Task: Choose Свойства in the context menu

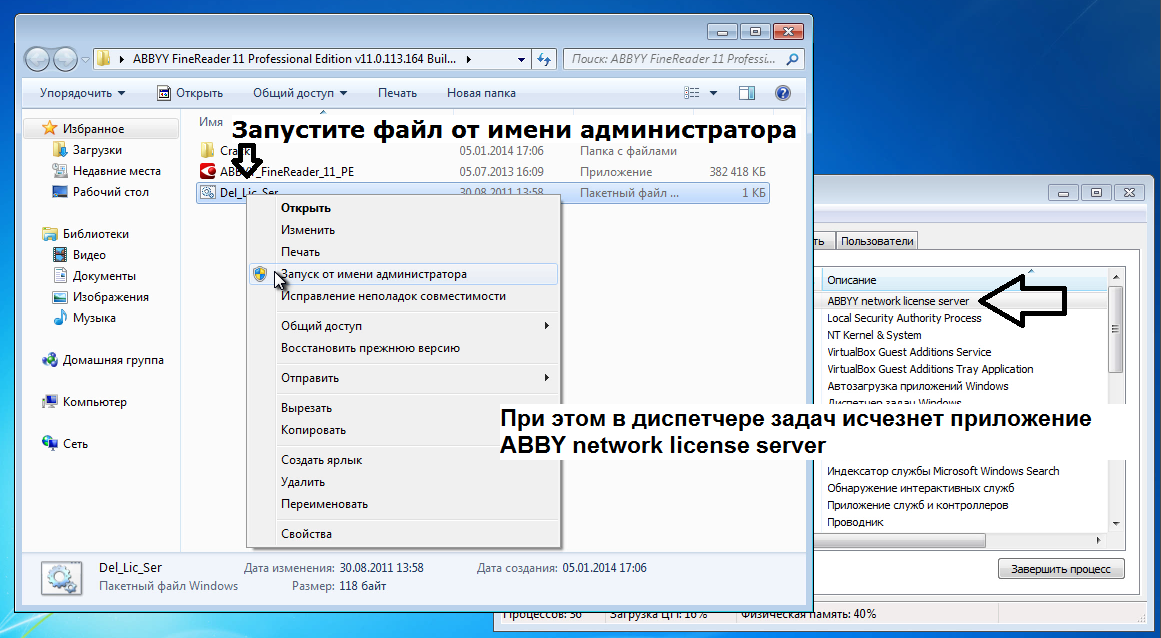Action: 306,534
